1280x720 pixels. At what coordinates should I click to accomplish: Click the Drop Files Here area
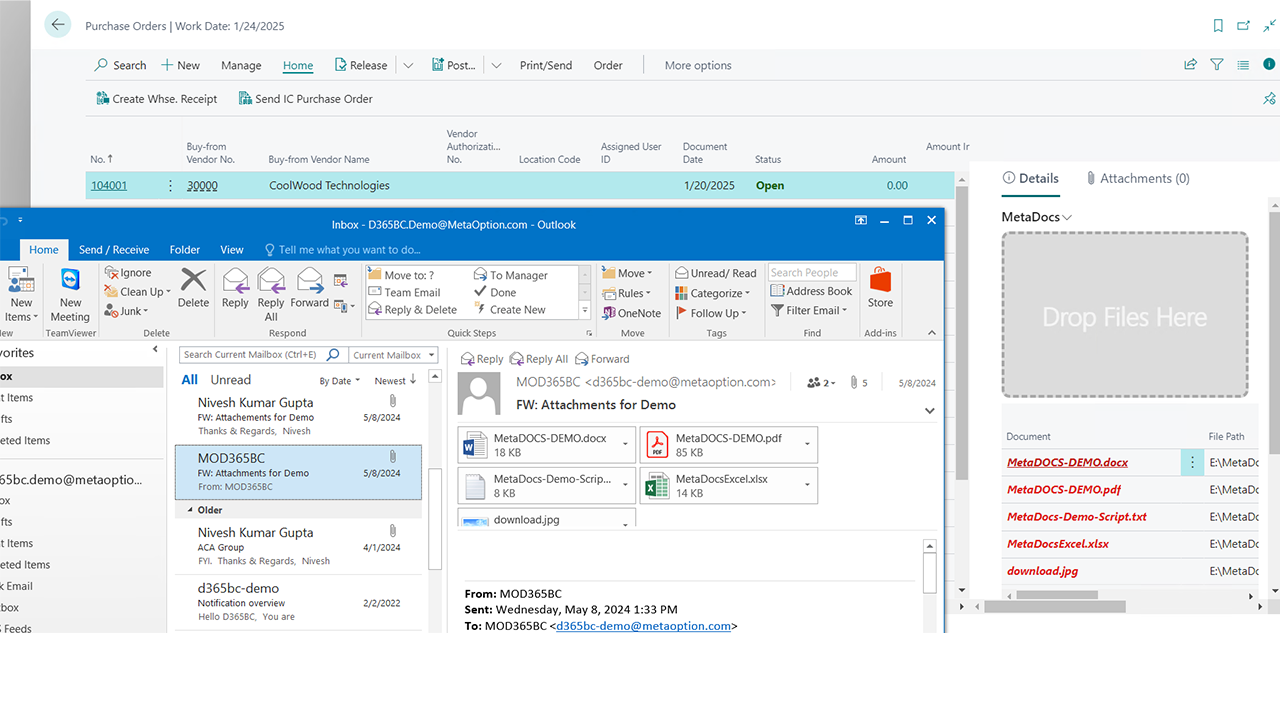pyautogui.click(x=1125, y=316)
